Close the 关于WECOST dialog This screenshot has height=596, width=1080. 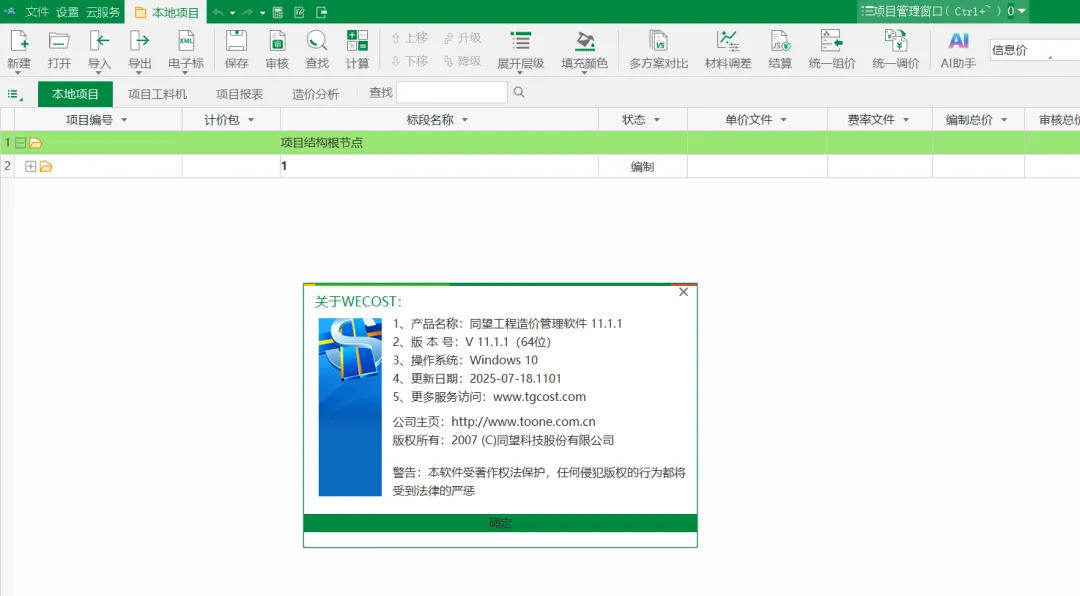683,292
